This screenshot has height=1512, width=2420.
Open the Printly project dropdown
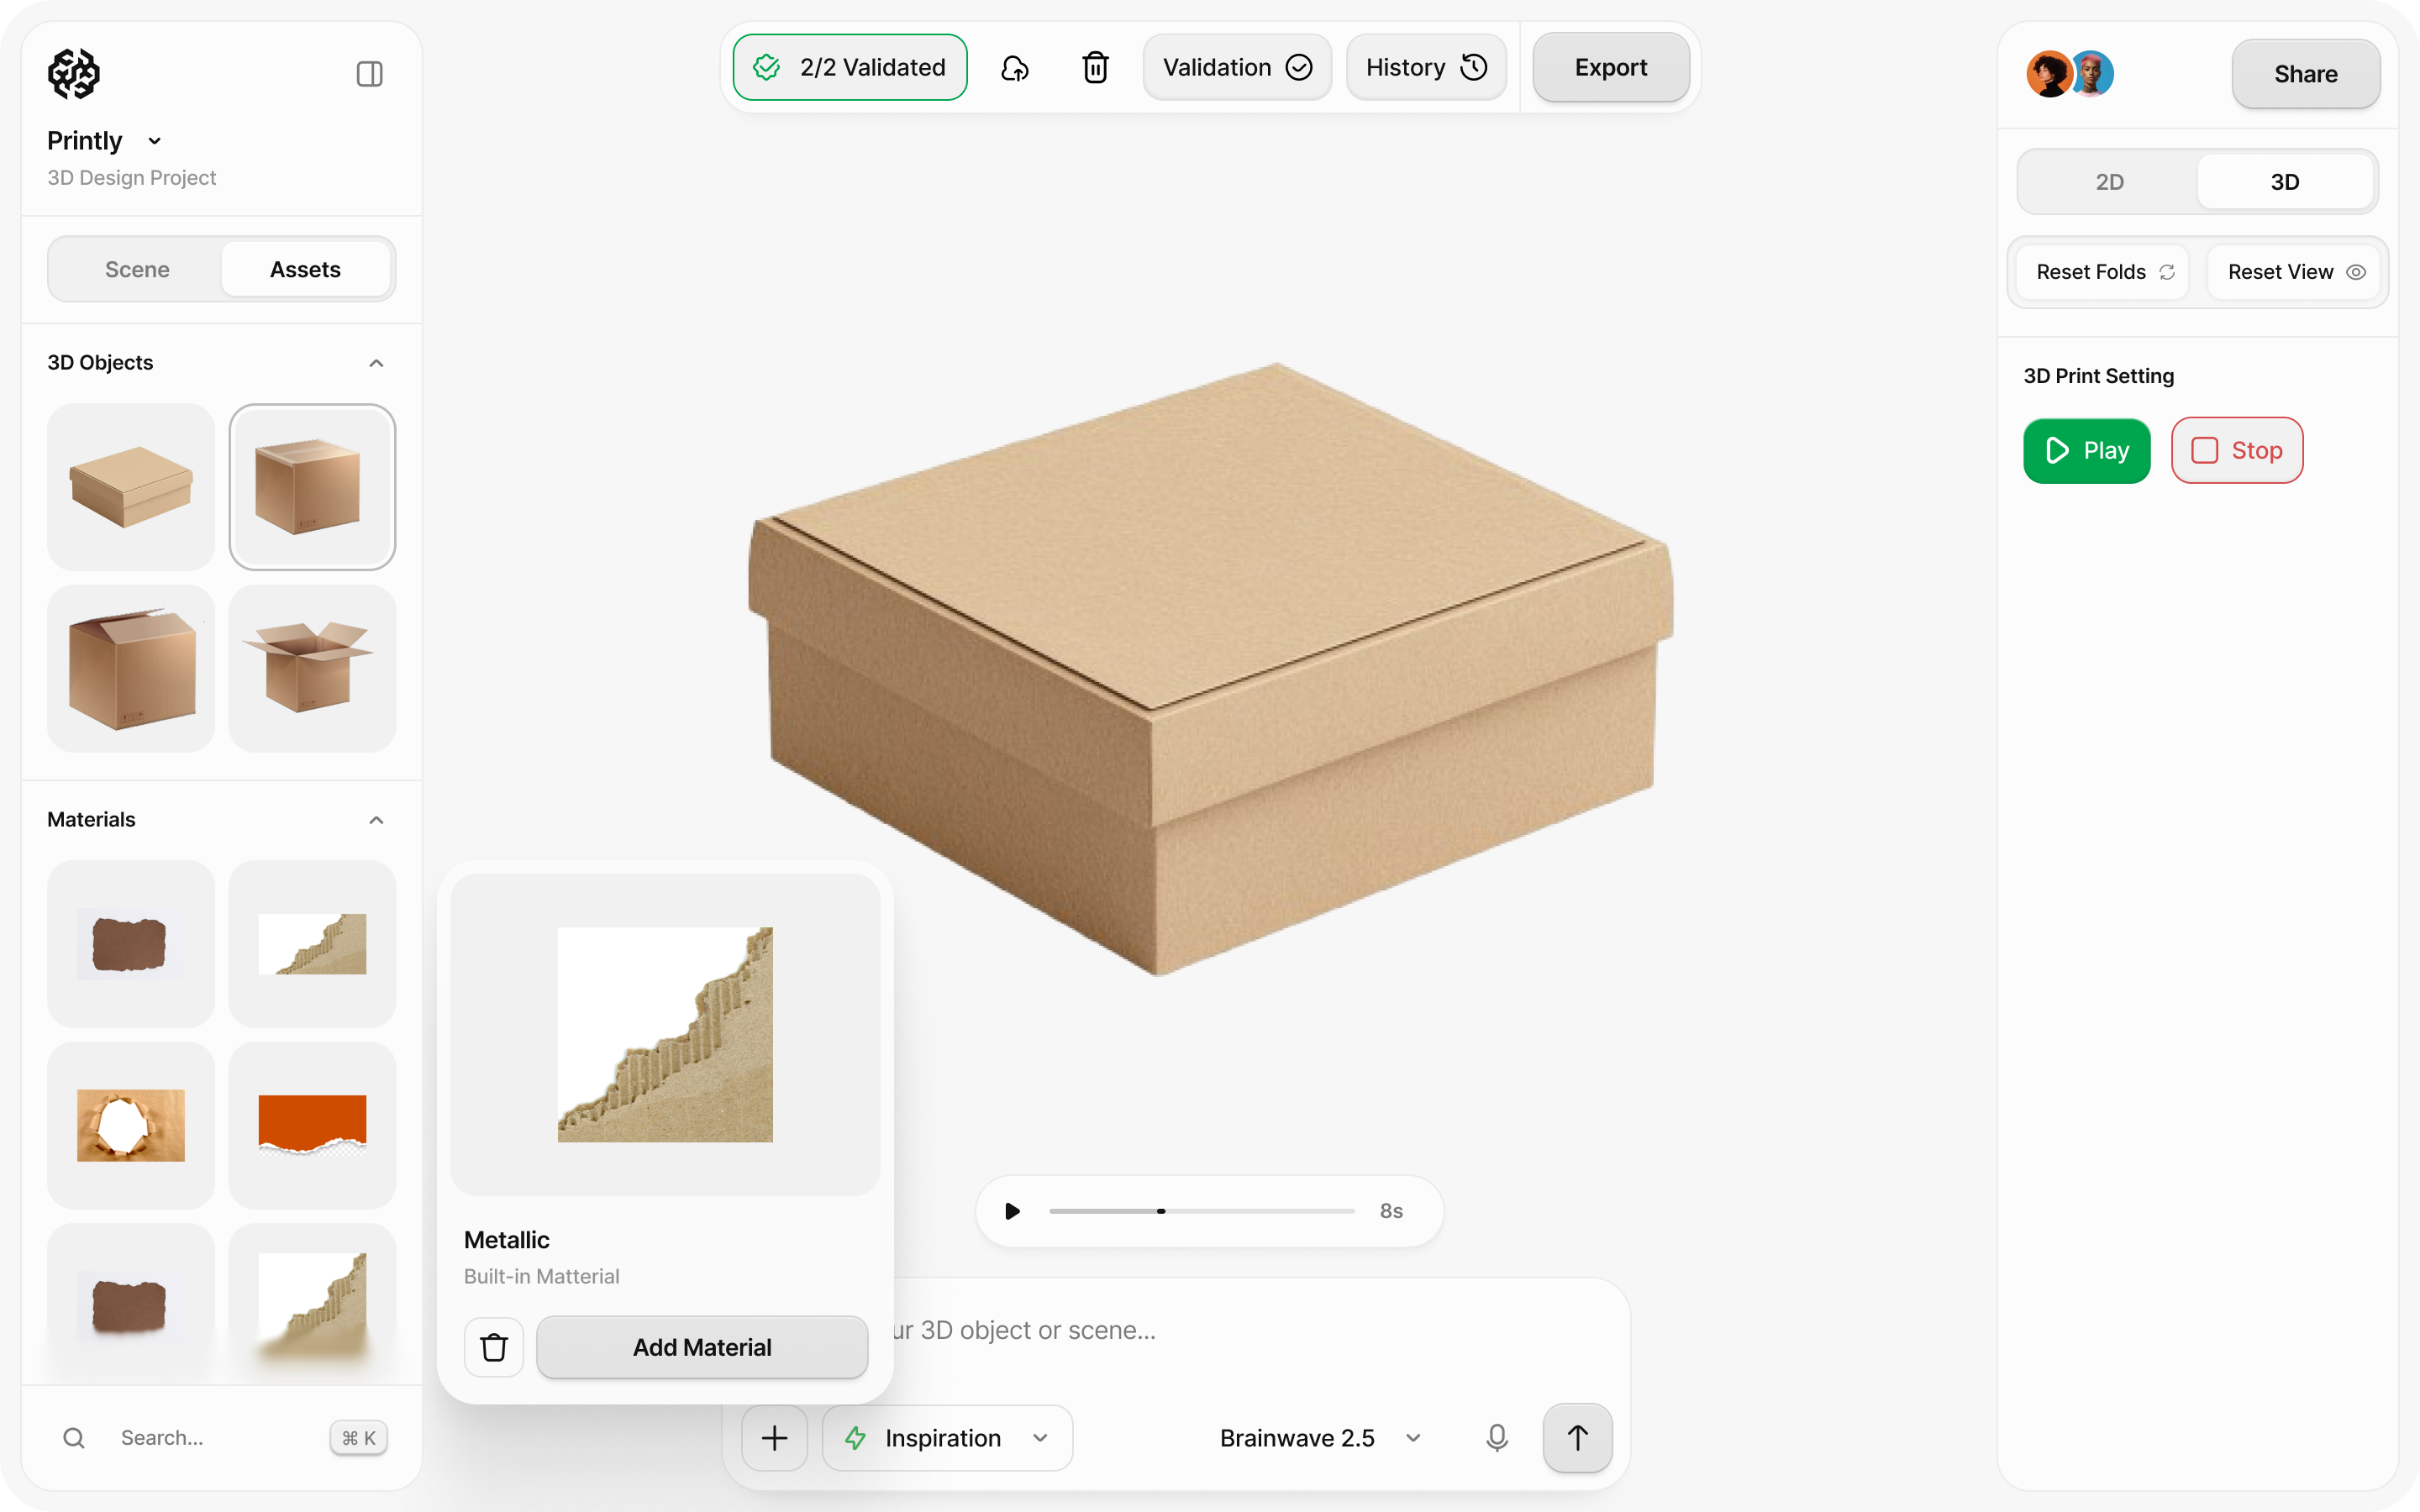pos(154,141)
